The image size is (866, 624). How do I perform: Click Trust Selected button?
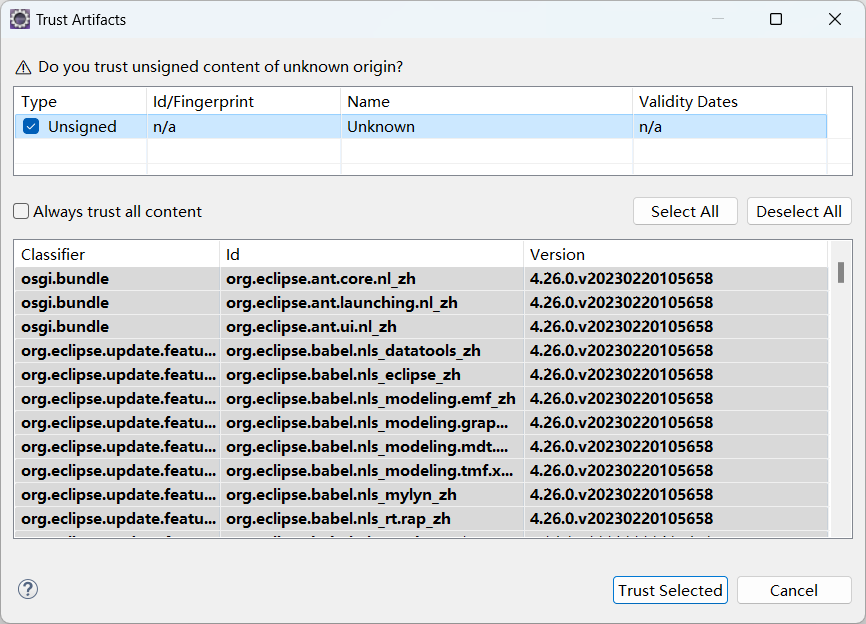(x=670, y=590)
